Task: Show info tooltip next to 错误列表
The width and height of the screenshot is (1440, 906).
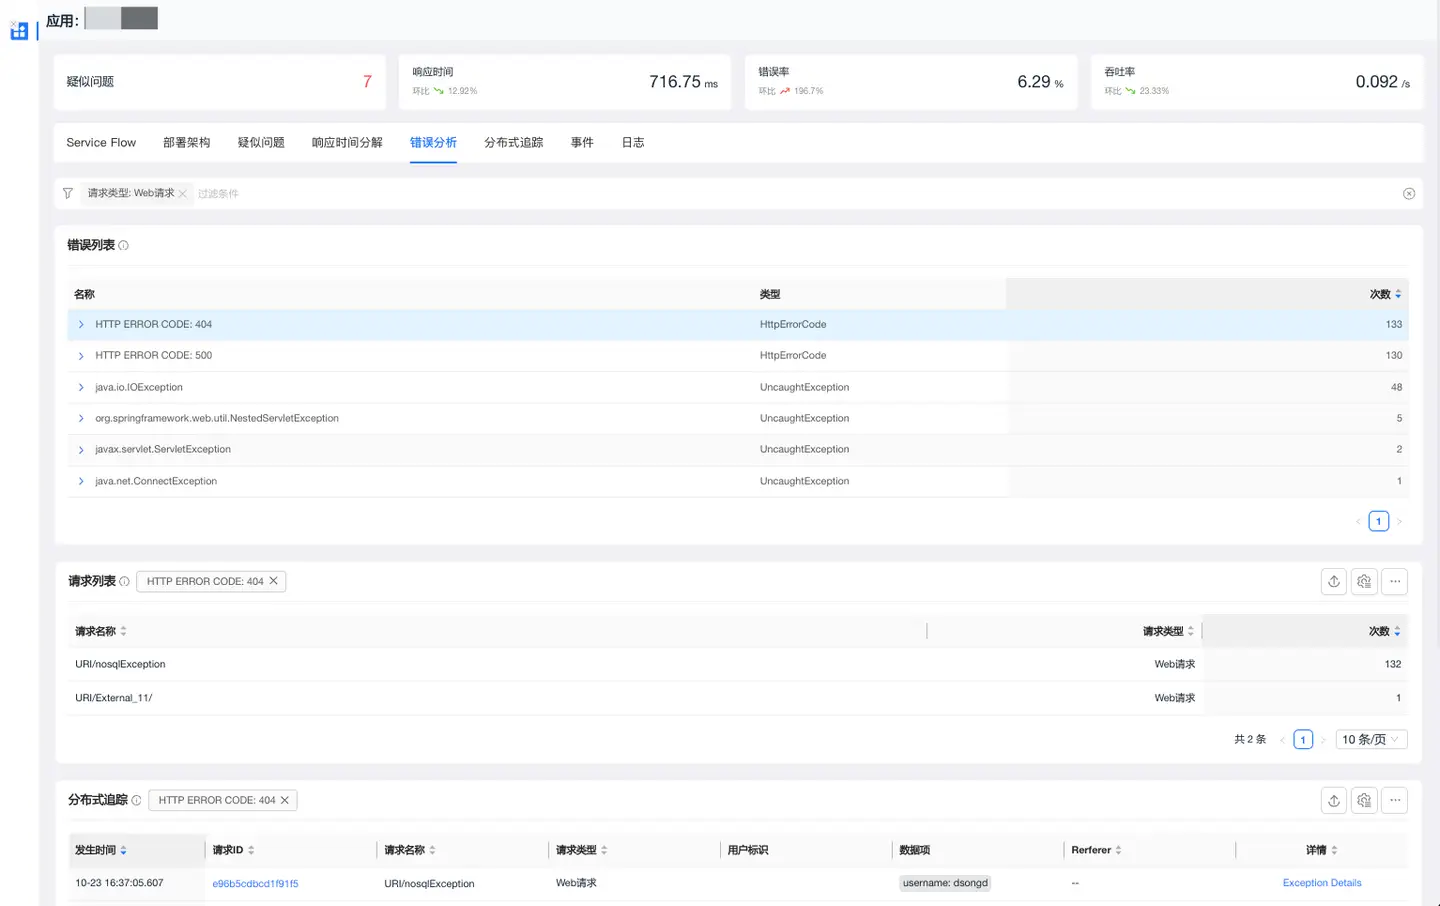Action: coord(124,246)
